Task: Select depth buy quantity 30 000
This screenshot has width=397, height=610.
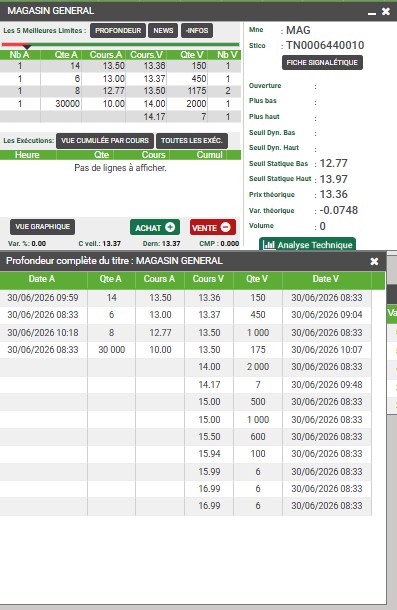Action: (x=112, y=350)
